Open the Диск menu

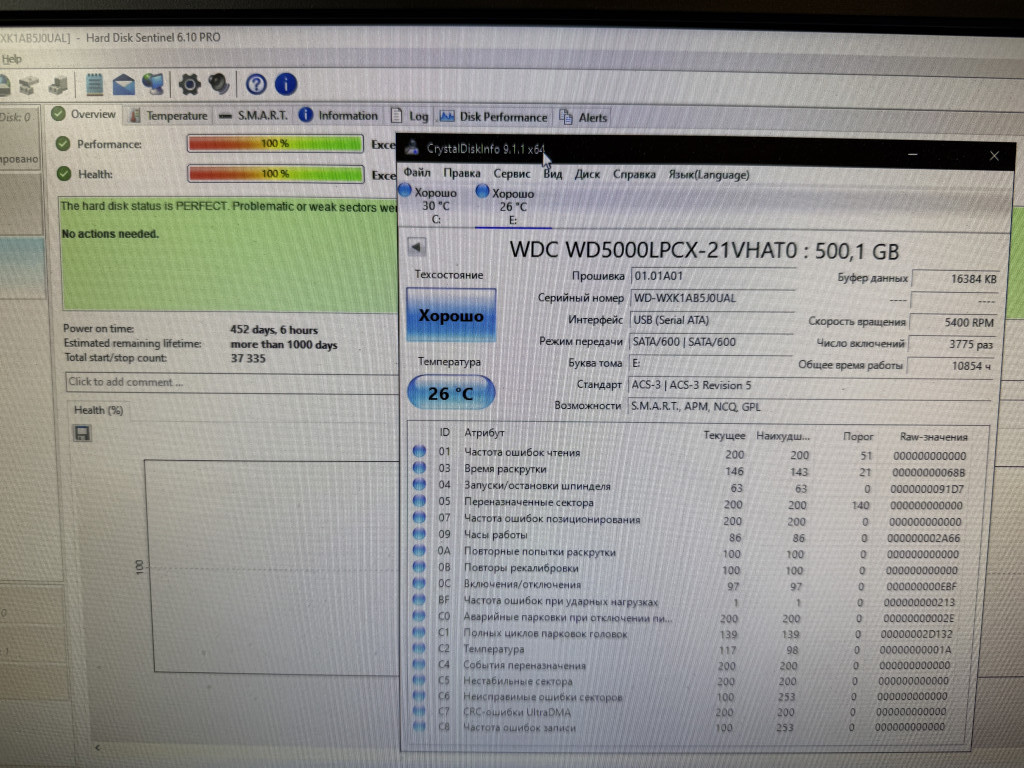point(587,174)
